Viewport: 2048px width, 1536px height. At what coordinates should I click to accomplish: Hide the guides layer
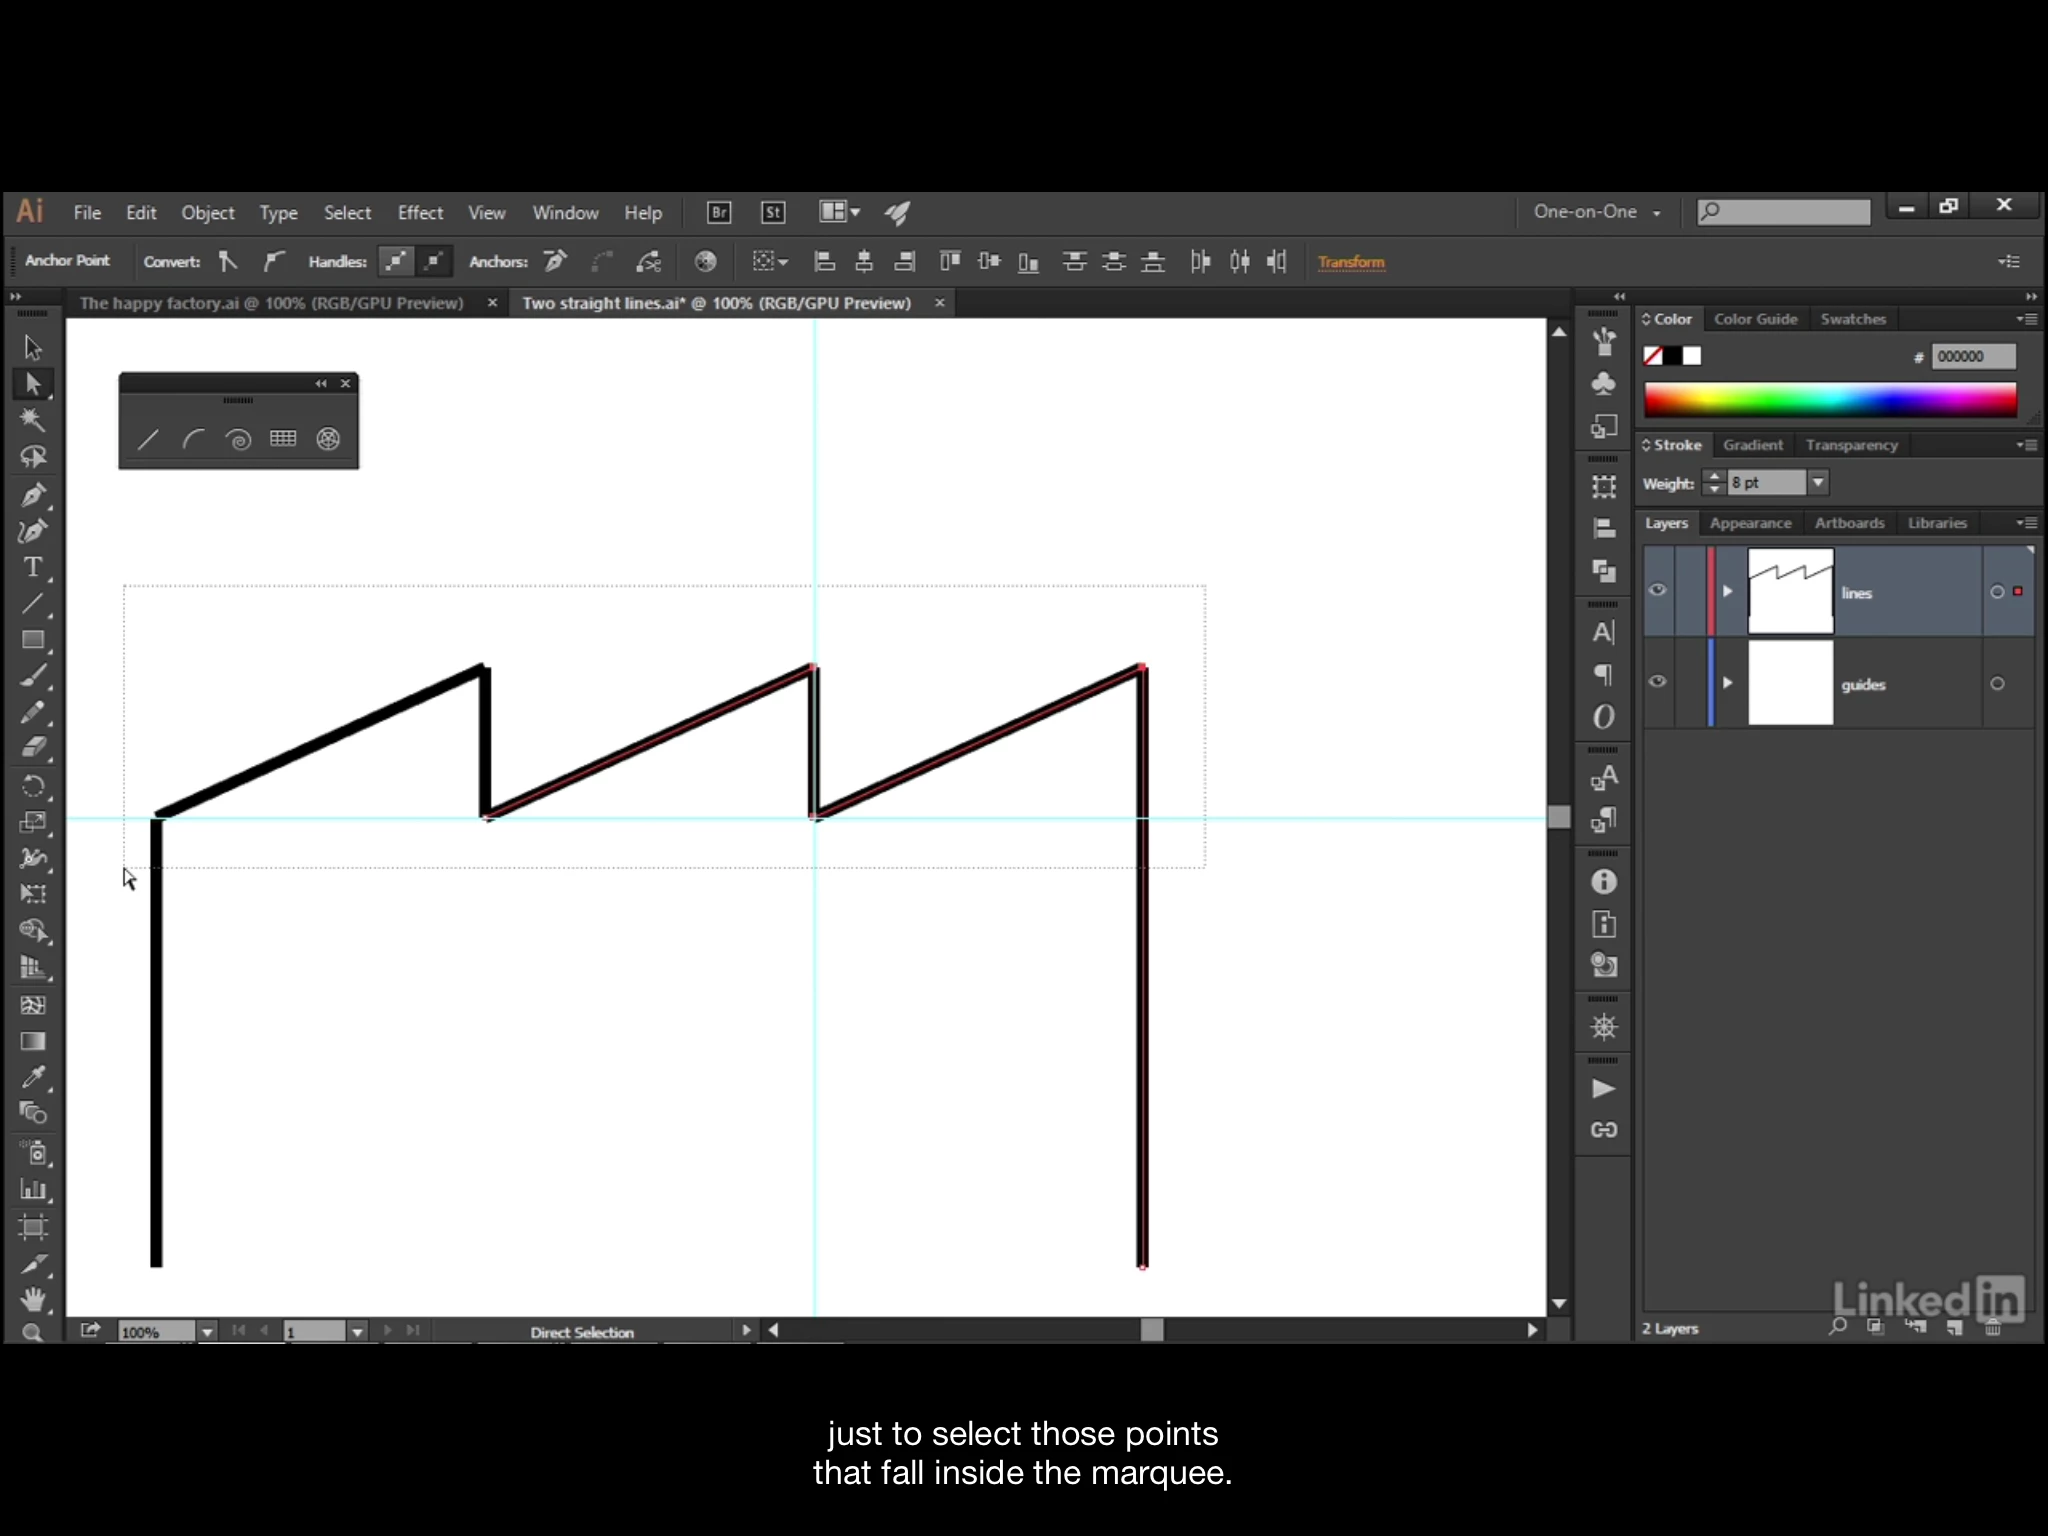(x=1658, y=682)
